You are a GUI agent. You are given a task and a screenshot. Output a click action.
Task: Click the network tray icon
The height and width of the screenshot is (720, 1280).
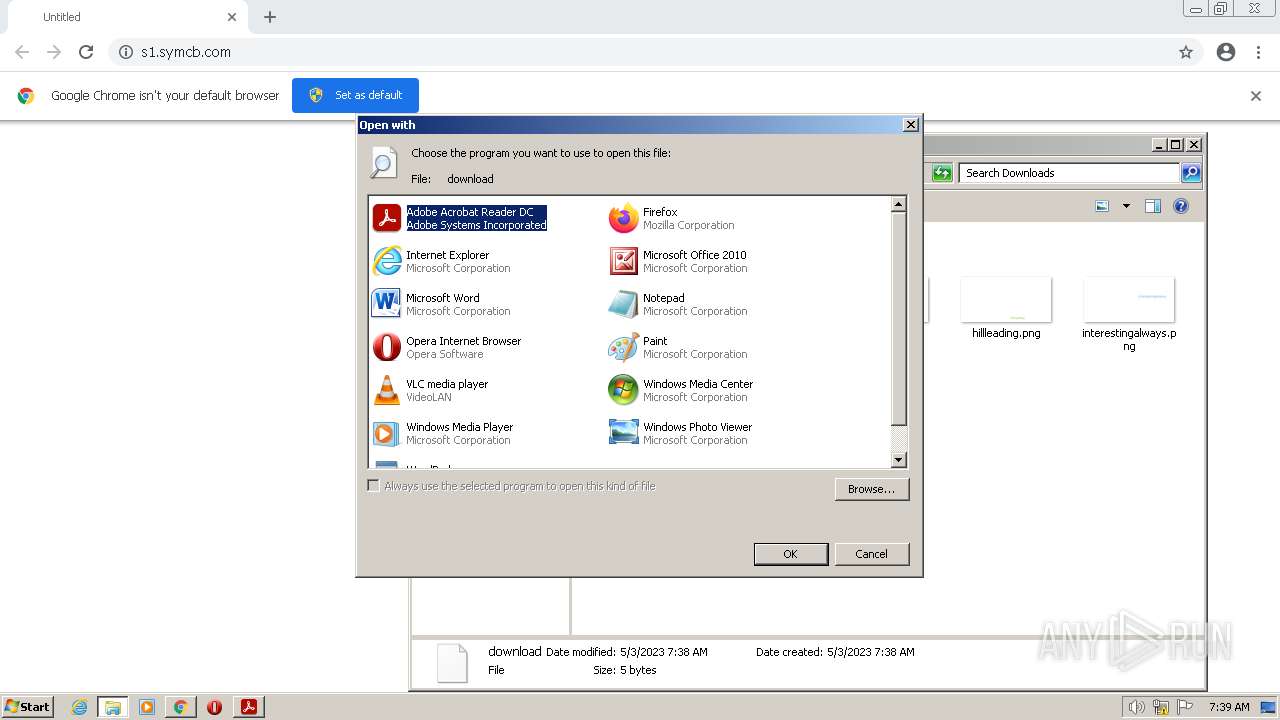click(1161, 707)
